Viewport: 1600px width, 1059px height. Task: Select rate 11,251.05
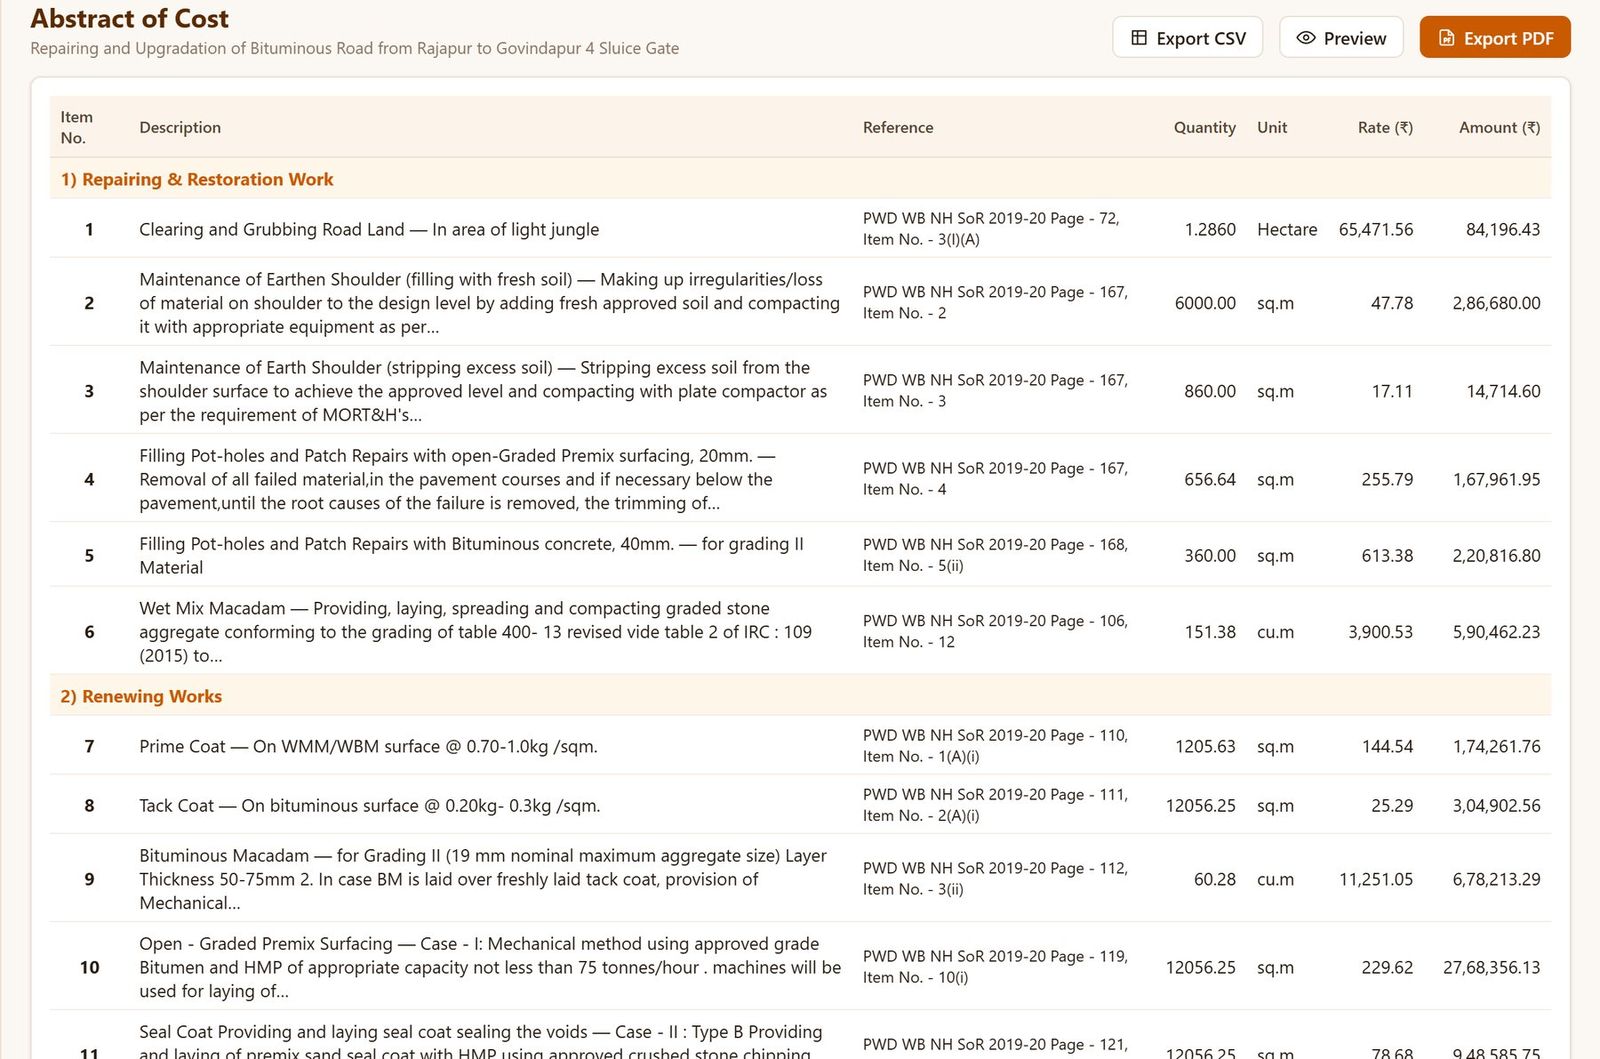click(1376, 879)
